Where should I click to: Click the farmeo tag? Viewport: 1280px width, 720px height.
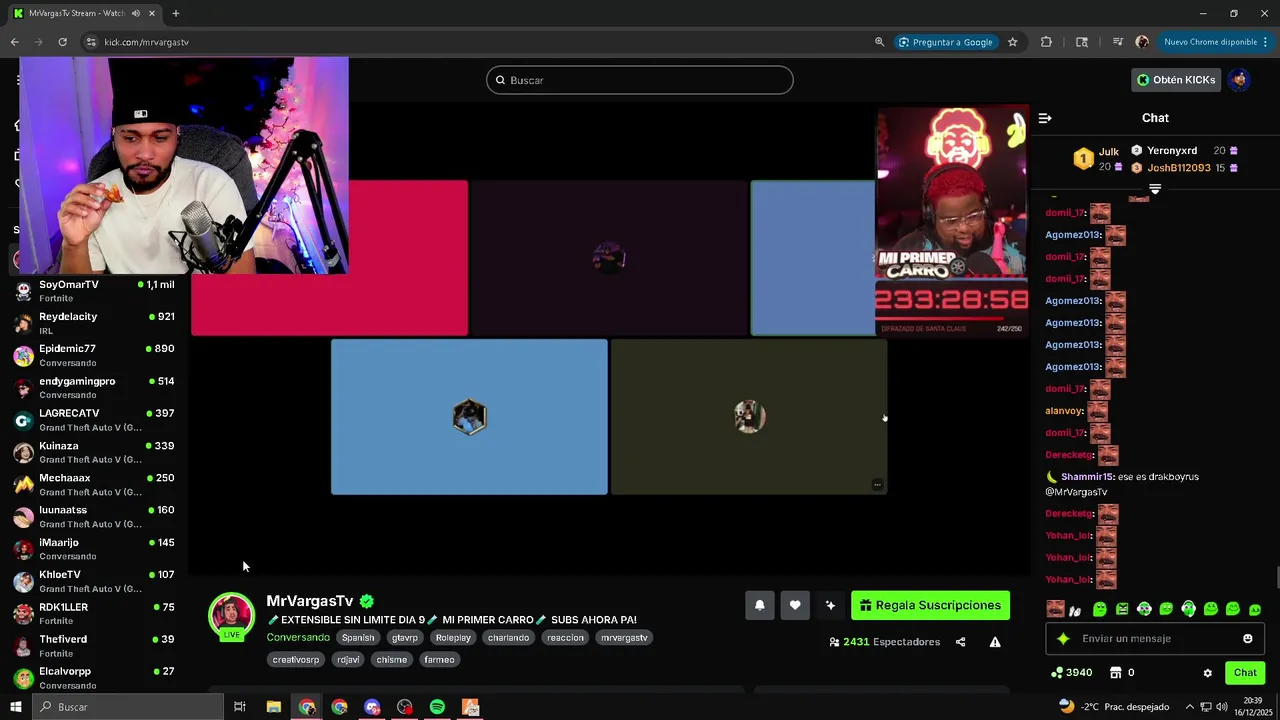(439, 660)
